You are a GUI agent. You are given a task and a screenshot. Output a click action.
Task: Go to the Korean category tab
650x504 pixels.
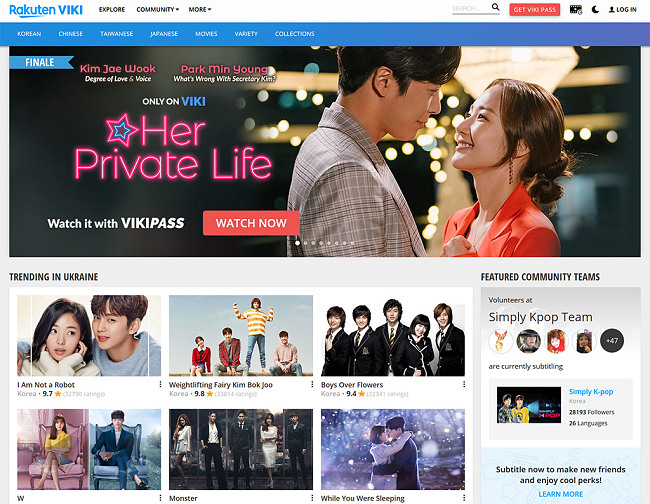pos(29,34)
